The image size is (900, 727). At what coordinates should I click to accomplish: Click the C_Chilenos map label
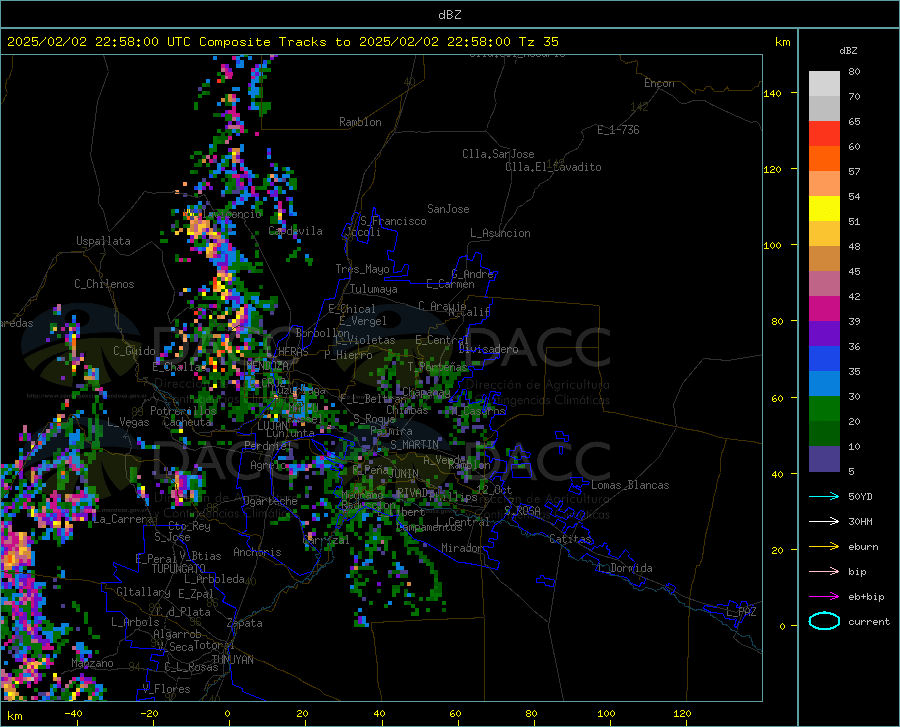coord(104,284)
